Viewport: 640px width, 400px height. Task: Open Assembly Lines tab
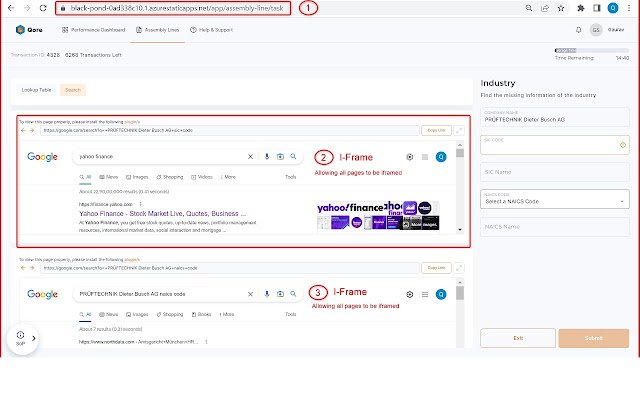pos(158,30)
